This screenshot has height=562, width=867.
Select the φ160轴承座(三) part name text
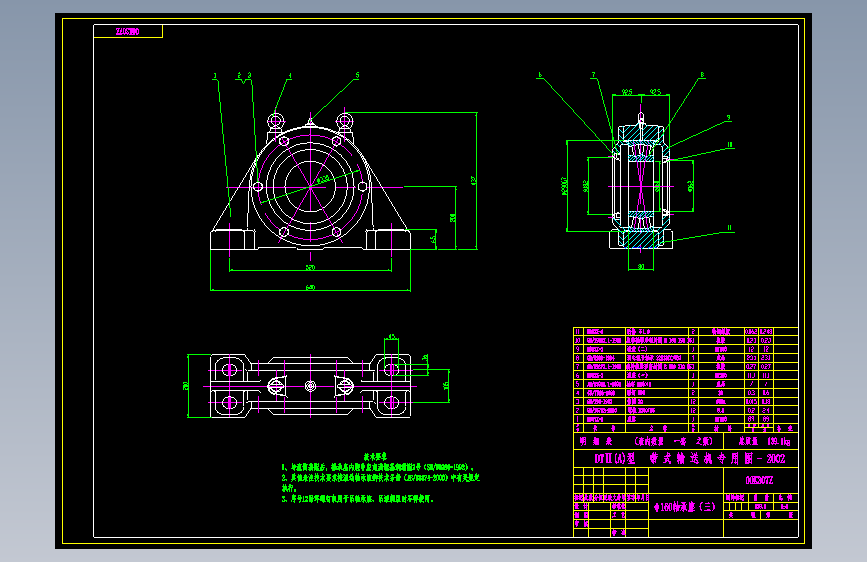[x=684, y=507]
